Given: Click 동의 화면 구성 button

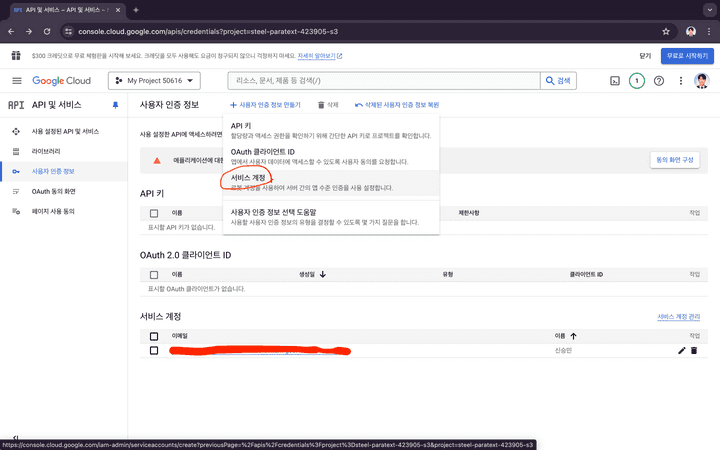Looking at the screenshot, I should click(x=675, y=160).
